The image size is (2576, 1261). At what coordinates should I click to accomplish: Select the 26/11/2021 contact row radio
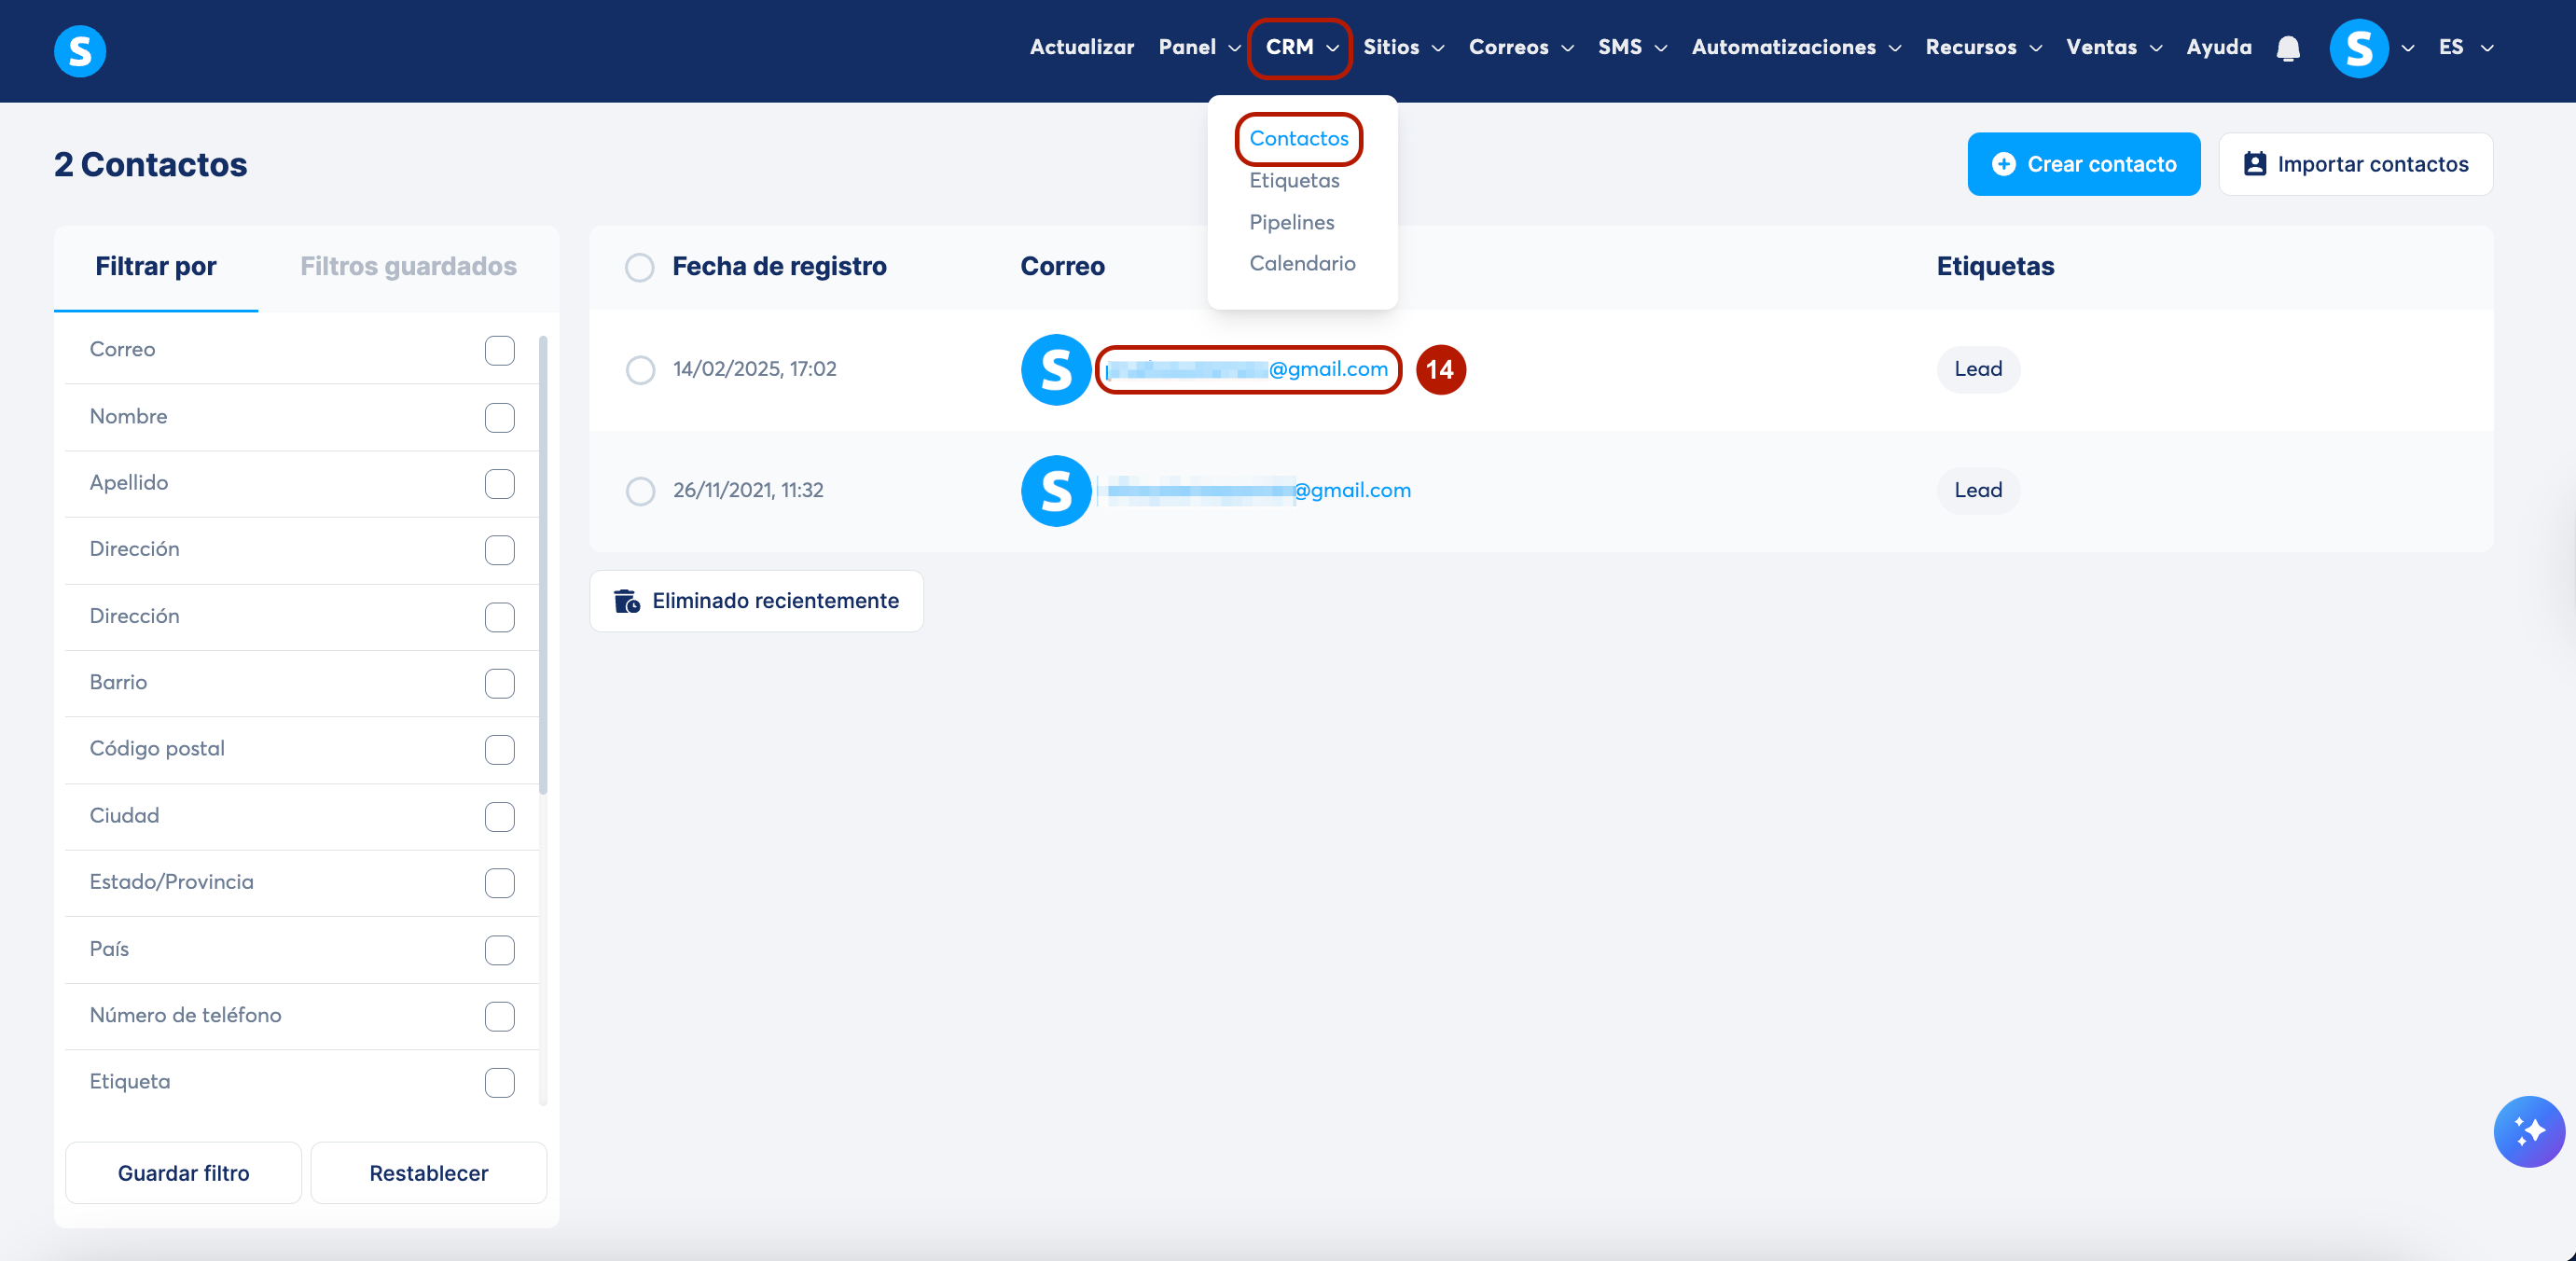640,491
